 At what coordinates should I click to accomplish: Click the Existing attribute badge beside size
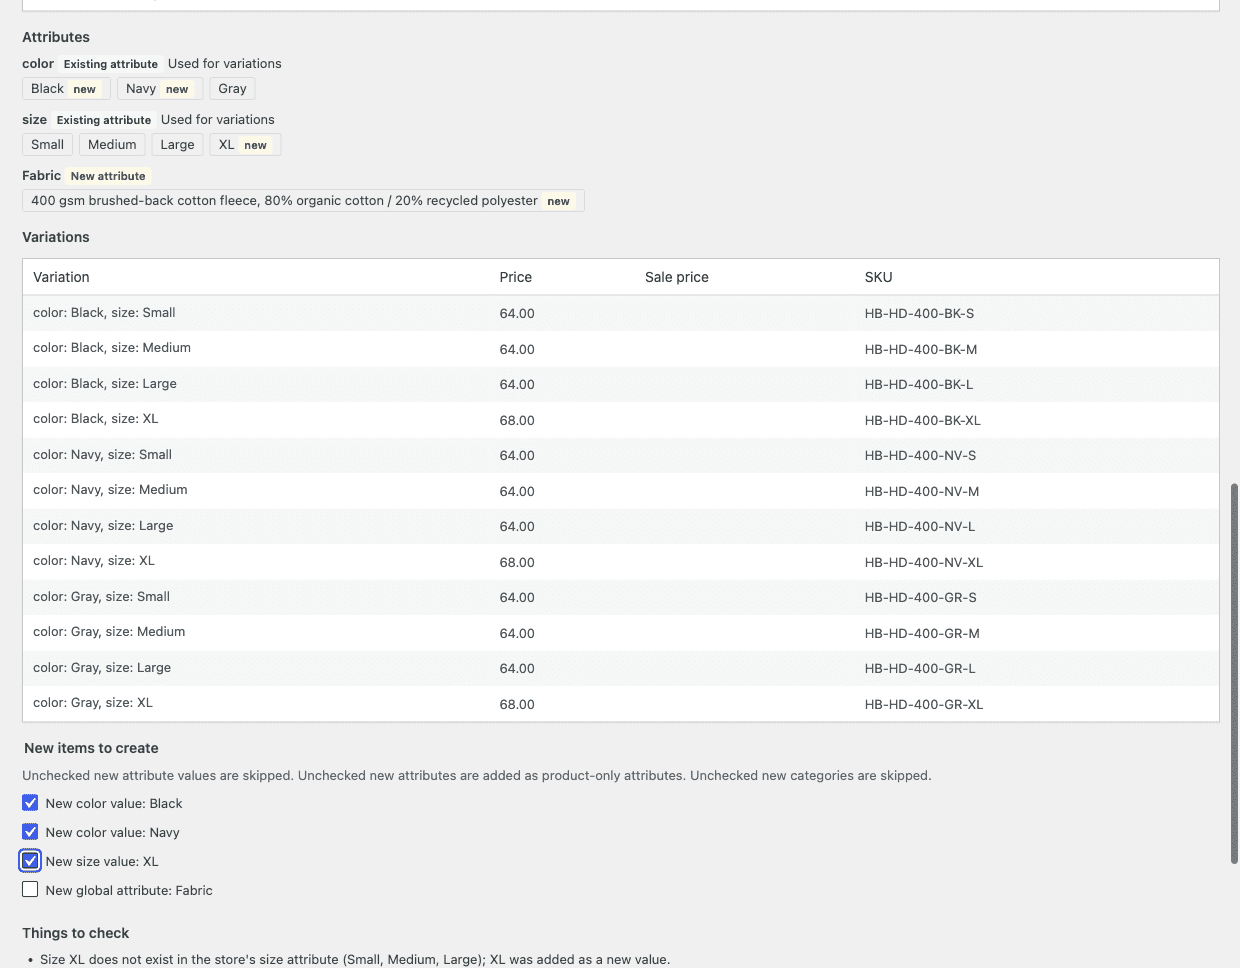[104, 120]
